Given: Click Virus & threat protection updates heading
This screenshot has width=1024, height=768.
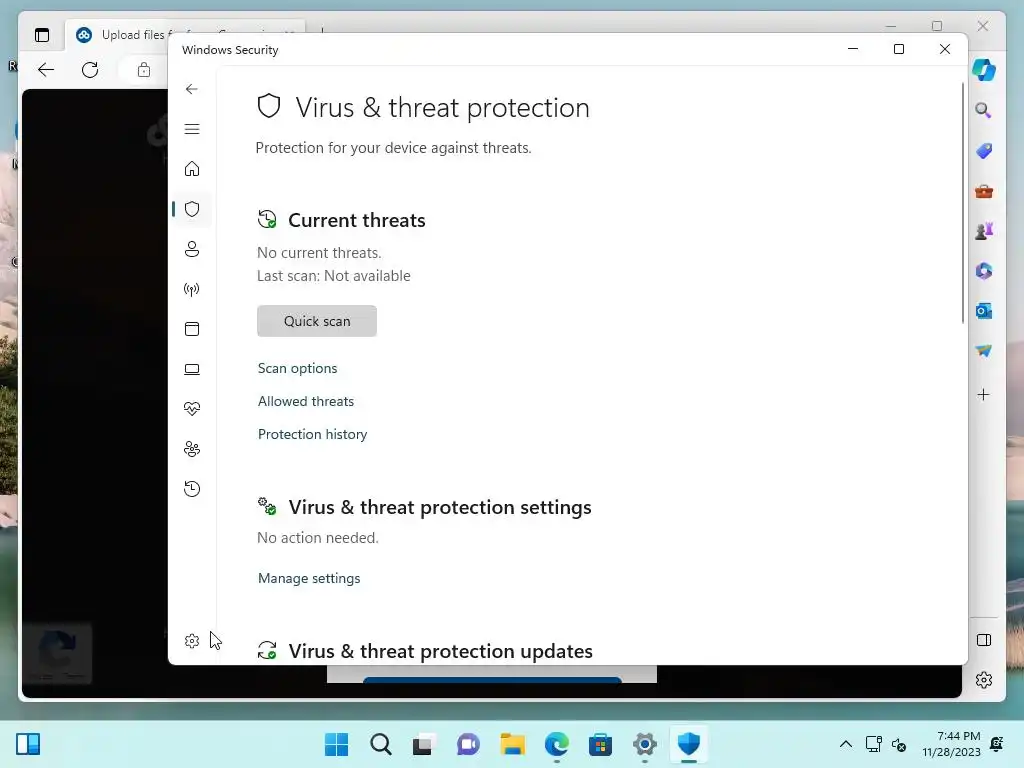Looking at the screenshot, I should tap(440, 651).
